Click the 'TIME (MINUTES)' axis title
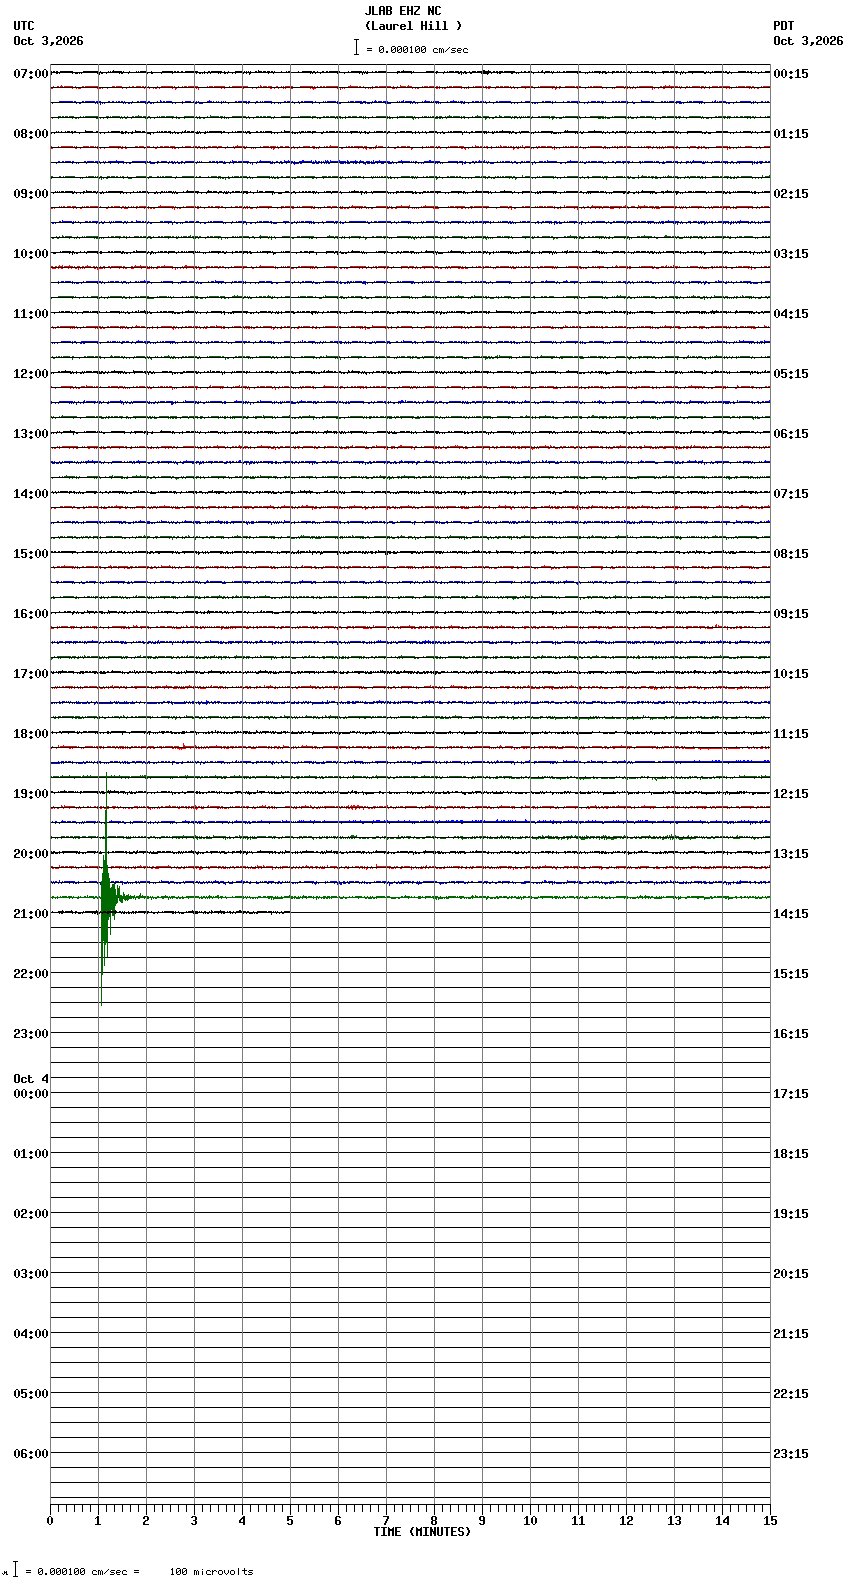The image size is (850, 1584). [x=422, y=1532]
